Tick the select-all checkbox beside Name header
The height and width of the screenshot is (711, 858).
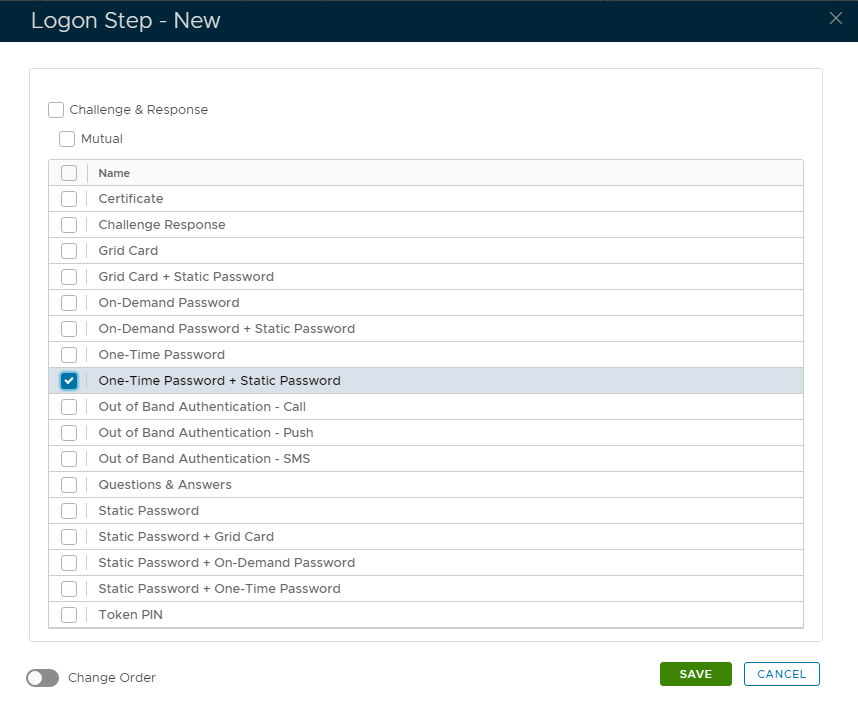(x=69, y=173)
